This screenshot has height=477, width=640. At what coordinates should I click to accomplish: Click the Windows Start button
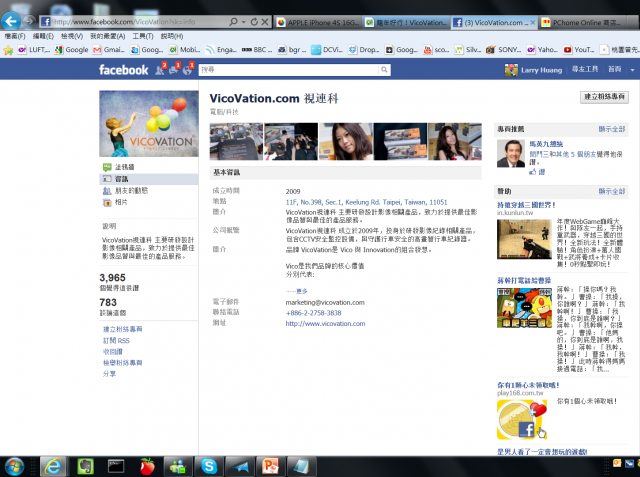click(14, 466)
